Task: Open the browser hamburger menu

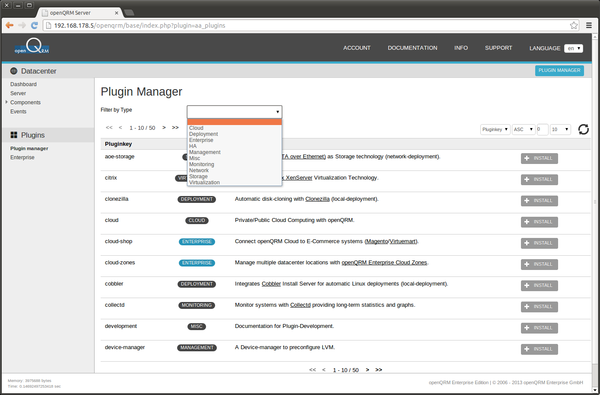Action: coord(589,26)
